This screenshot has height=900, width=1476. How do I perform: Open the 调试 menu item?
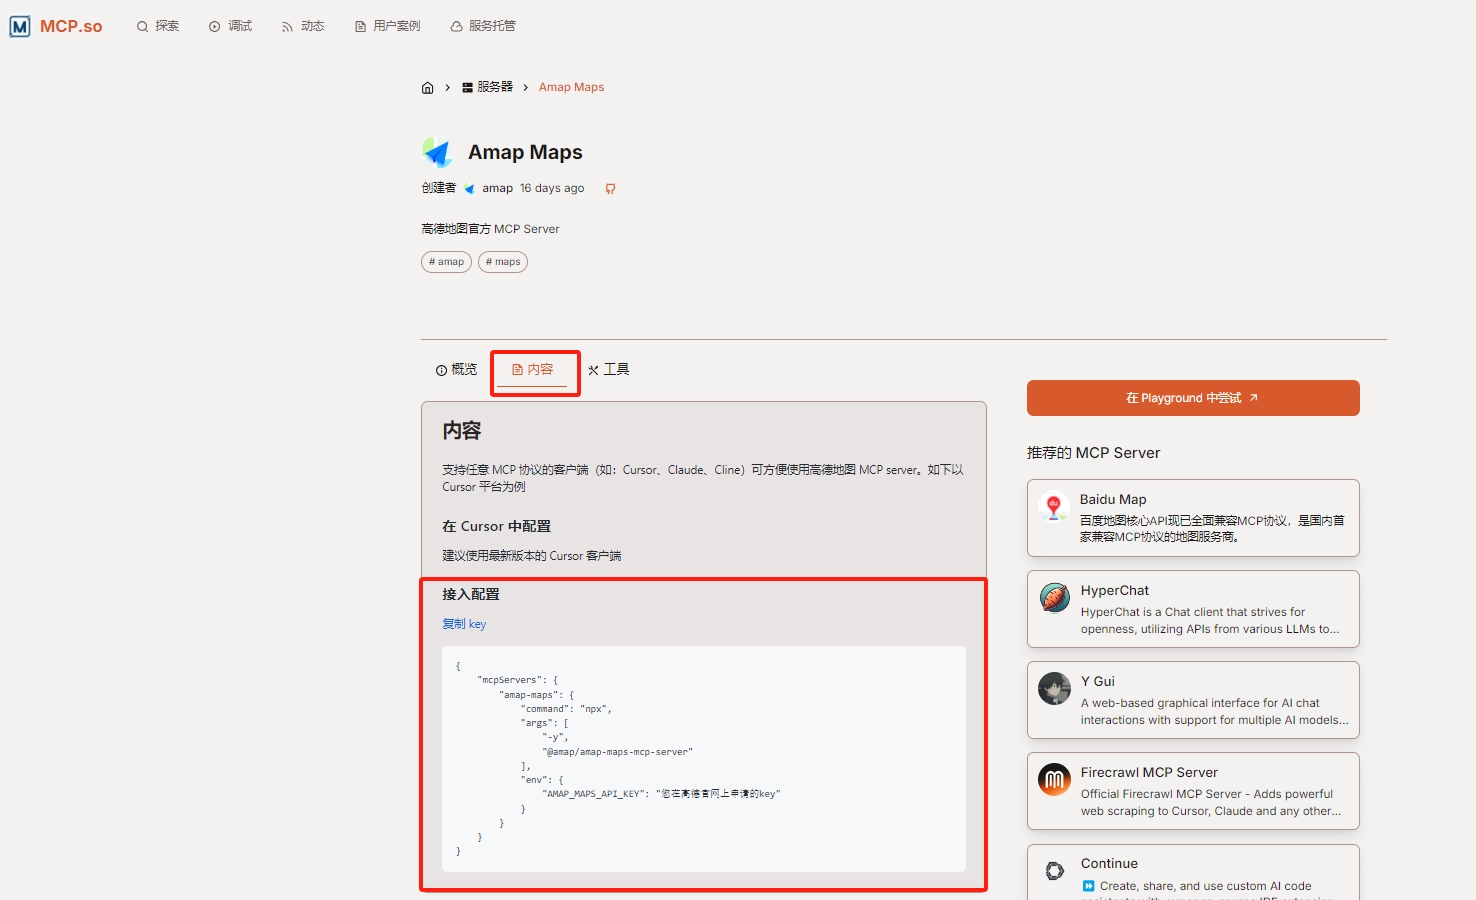point(231,26)
